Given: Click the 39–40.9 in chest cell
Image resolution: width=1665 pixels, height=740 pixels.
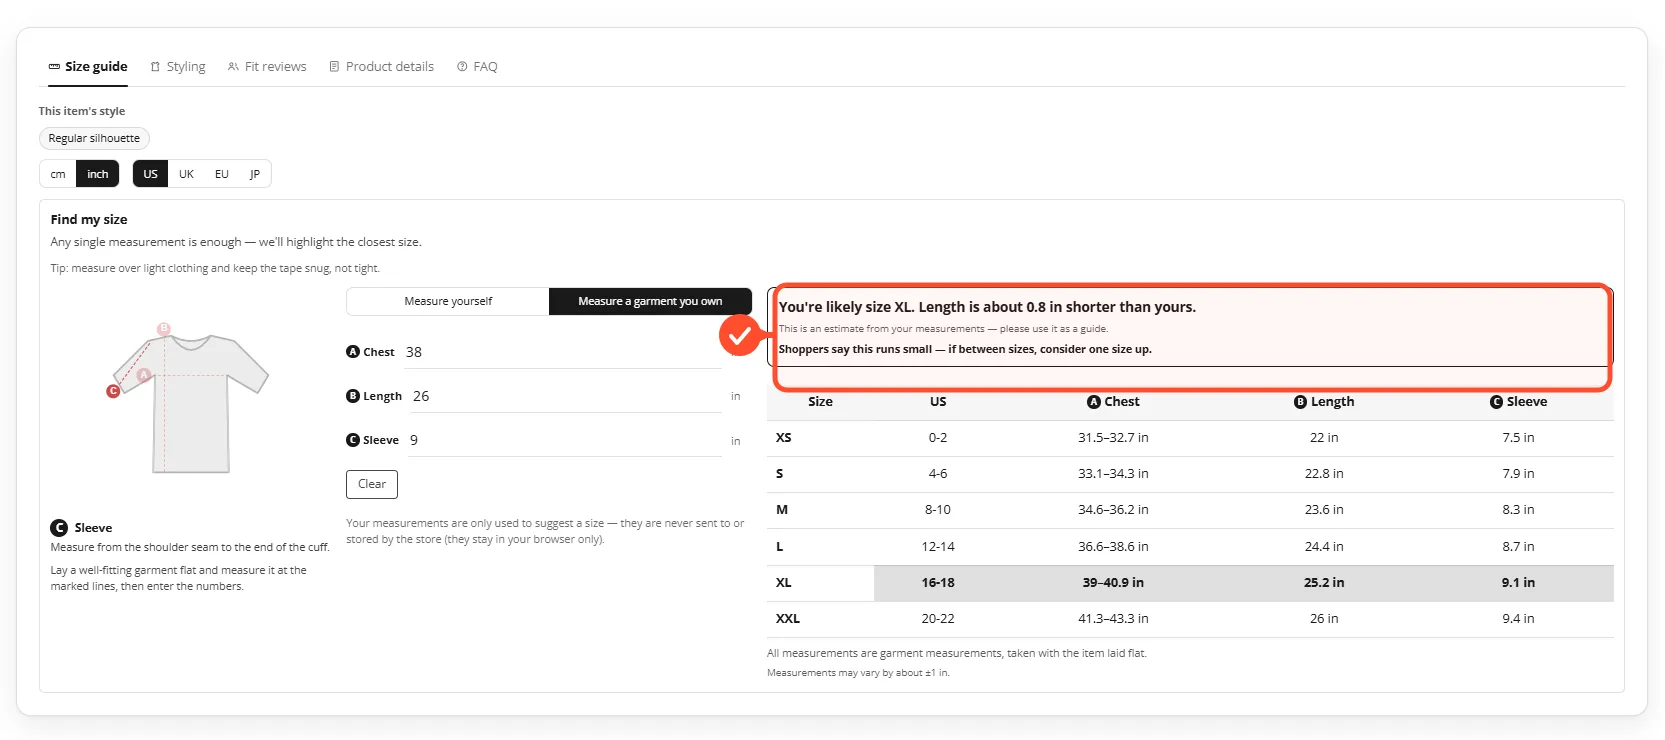Looking at the screenshot, I should 1113,583.
